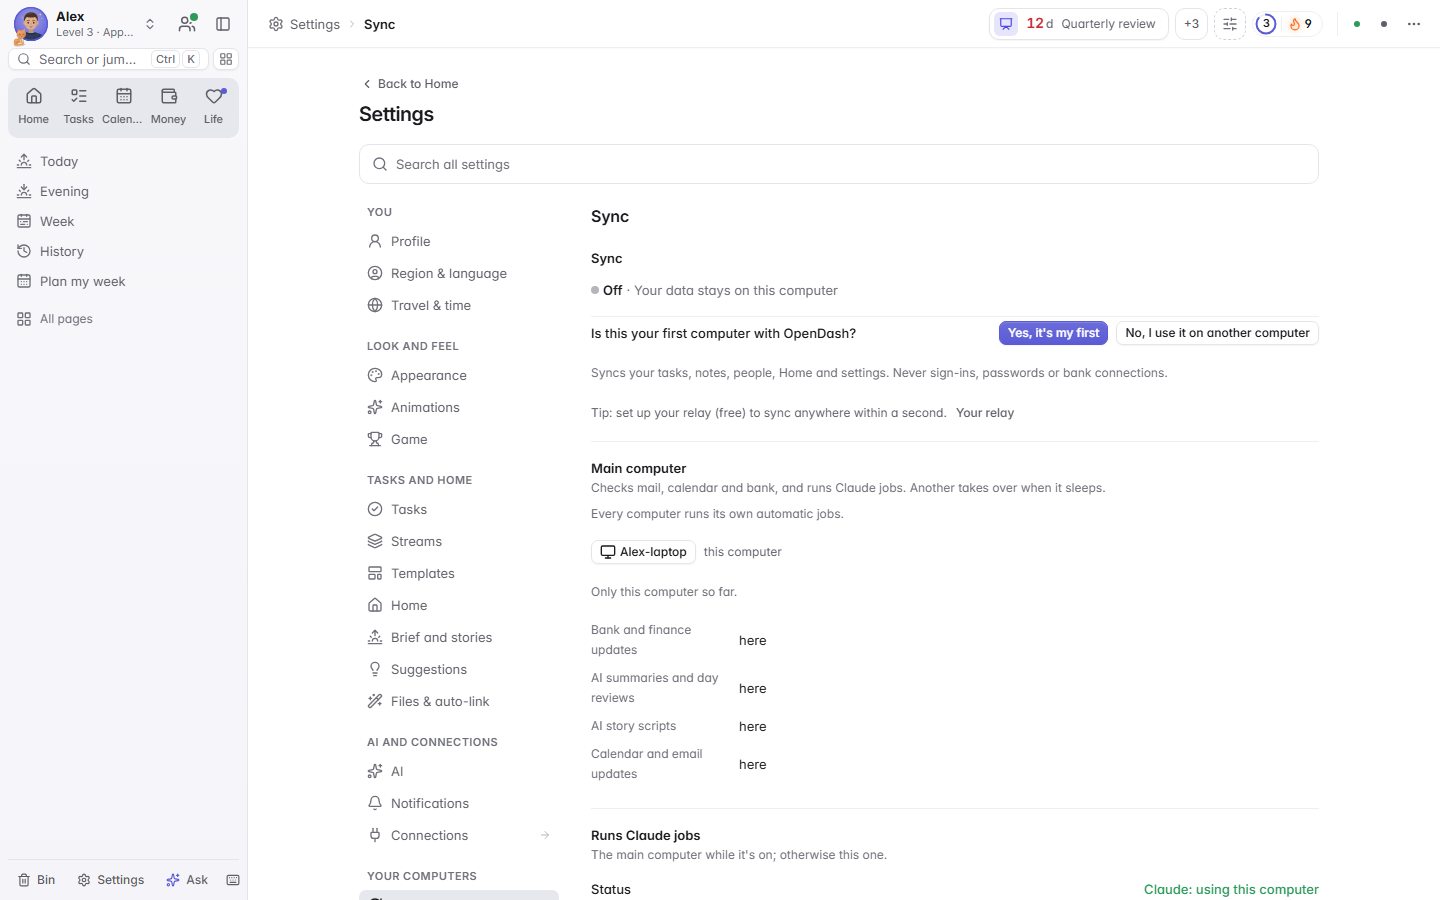Open the Tasks section icon in top nav
This screenshot has height=900, width=1440.
[x=78, y=106]
